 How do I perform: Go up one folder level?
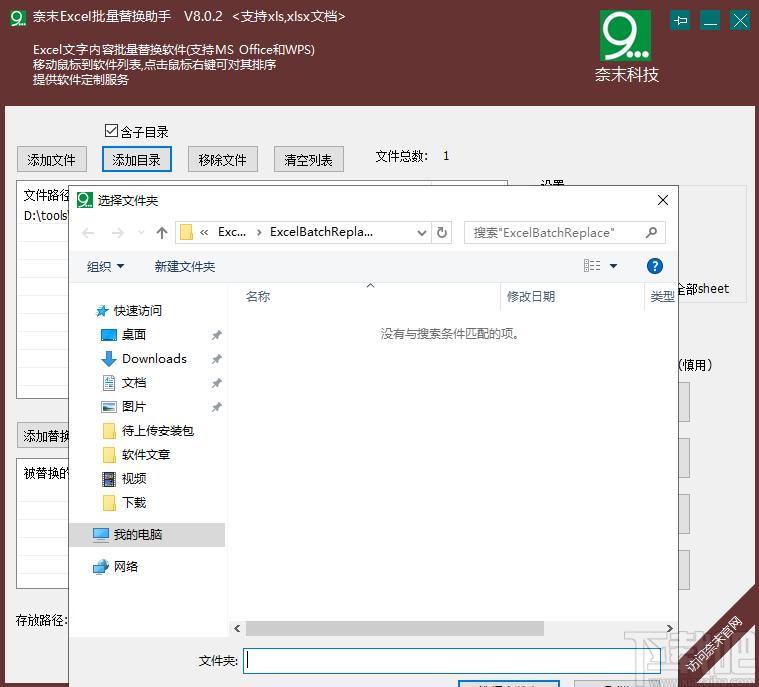click(x=162, y=233)
